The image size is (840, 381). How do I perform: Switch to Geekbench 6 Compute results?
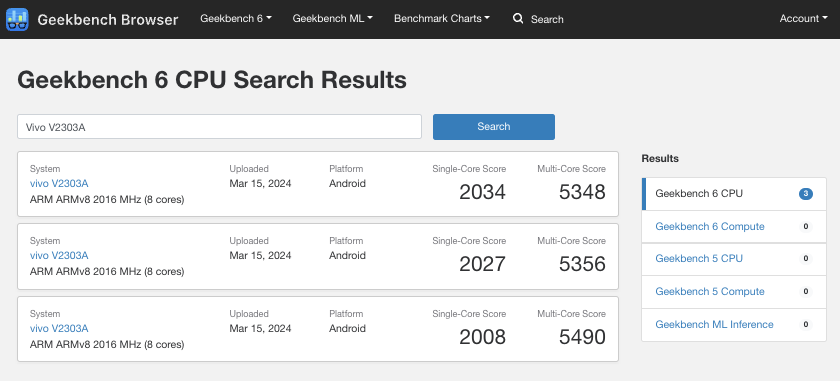pyautogui.click(x=734, y=227)
